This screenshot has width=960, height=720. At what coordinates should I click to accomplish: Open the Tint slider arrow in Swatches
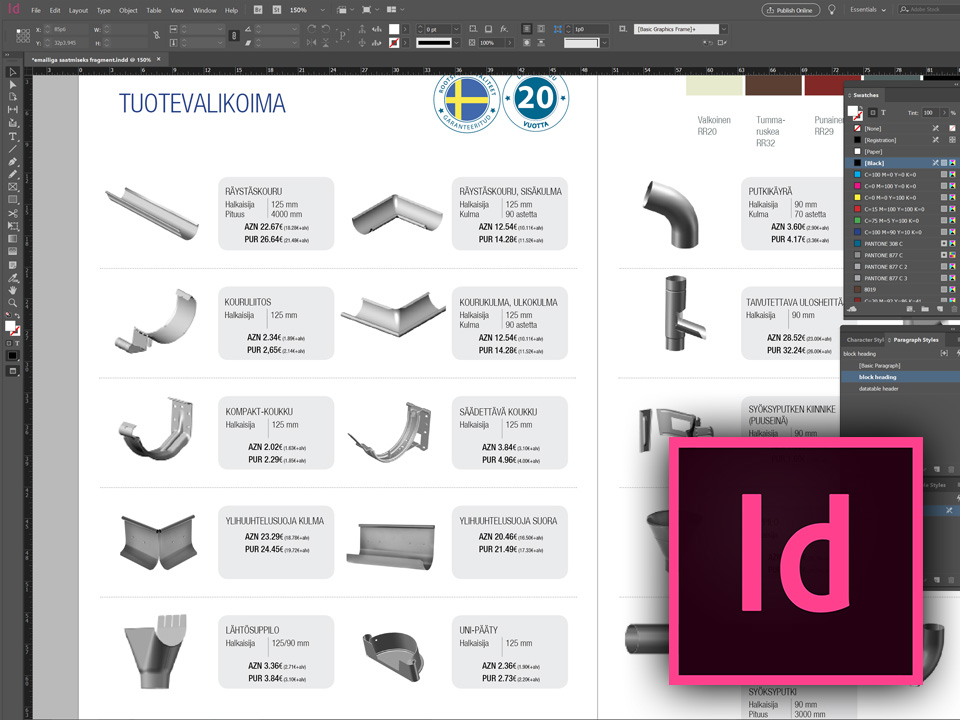click(x=944, y=113)
